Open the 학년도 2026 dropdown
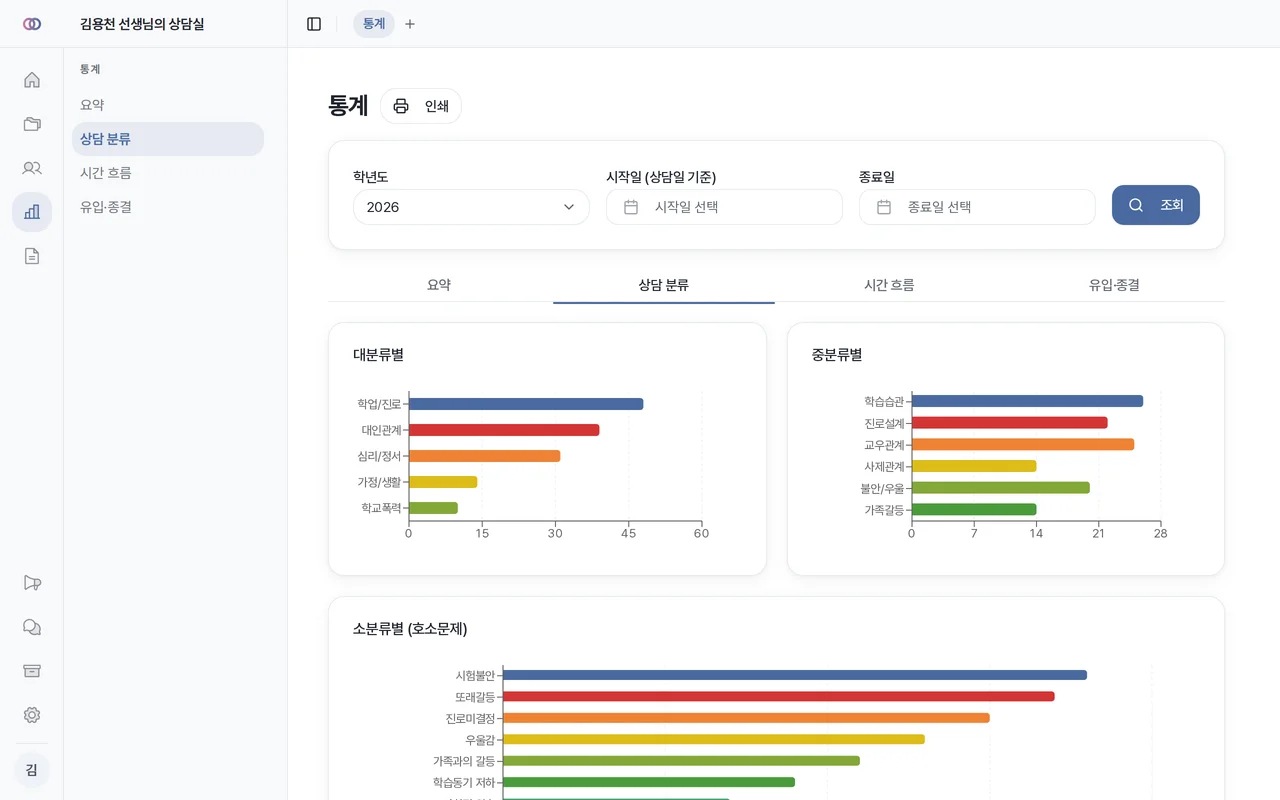This screenshot has height=800, width=1280. [x=471, y=207]
